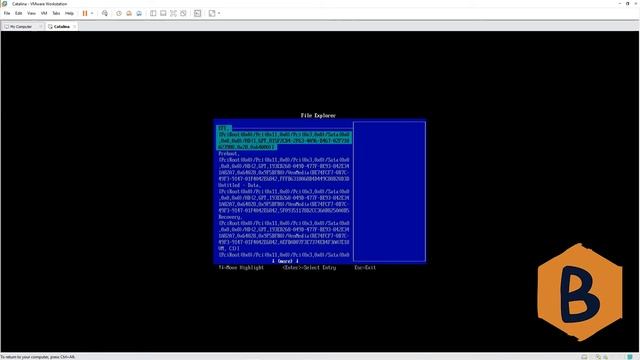Open the Edit menu
The width and height of the screenshot is (640, 360).
[19, 13]
